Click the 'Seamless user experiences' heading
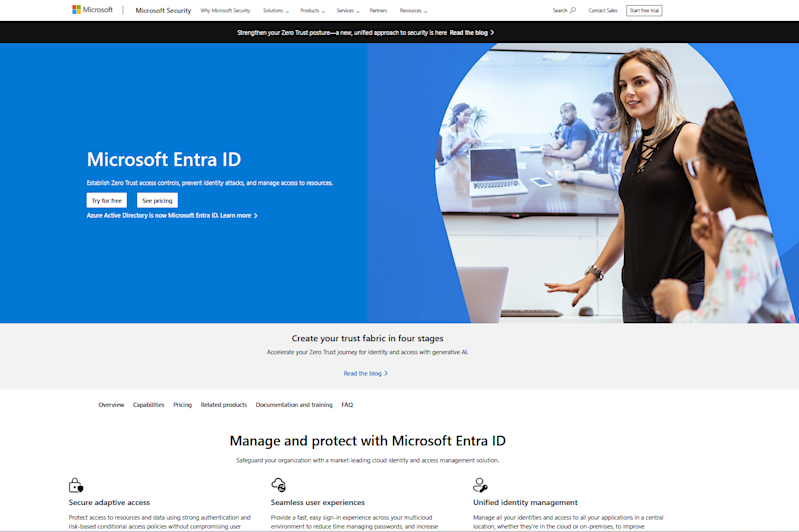This screenshot has width=799, height=532. click(317, 502)
